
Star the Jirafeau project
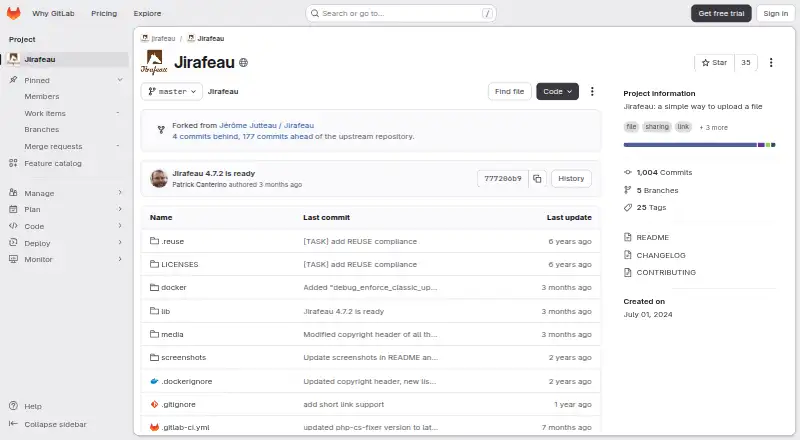(714, 62)
